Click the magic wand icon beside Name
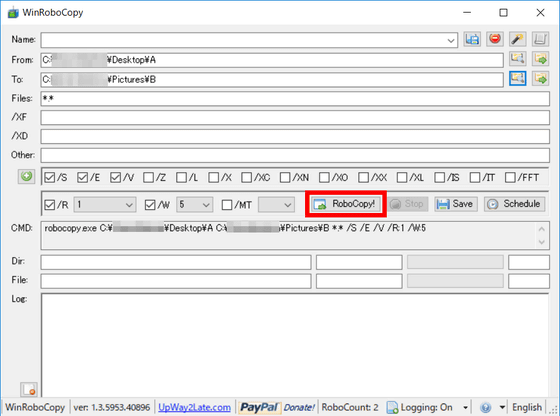The height and width of the screenshot is (416, 560). [518, 39]
